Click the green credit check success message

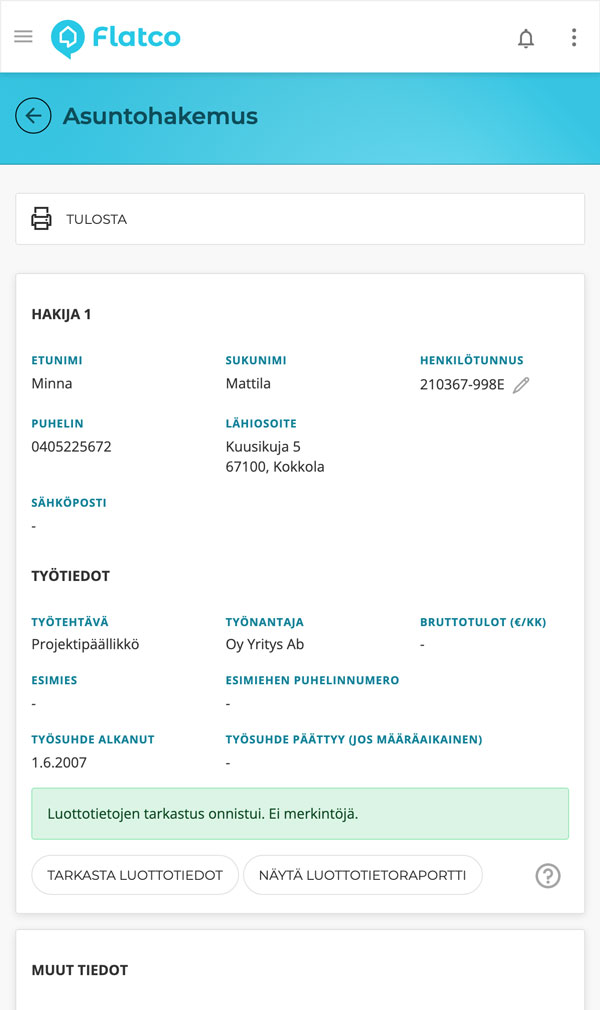click(300, 813)
